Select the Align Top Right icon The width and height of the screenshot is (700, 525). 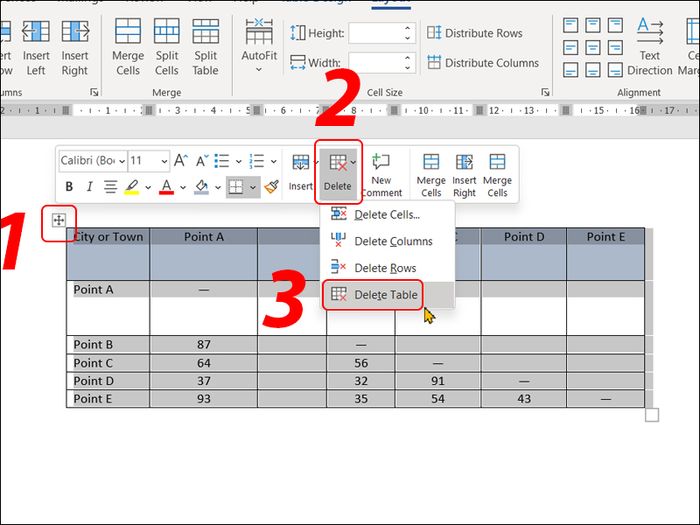[x=615, y=25]
